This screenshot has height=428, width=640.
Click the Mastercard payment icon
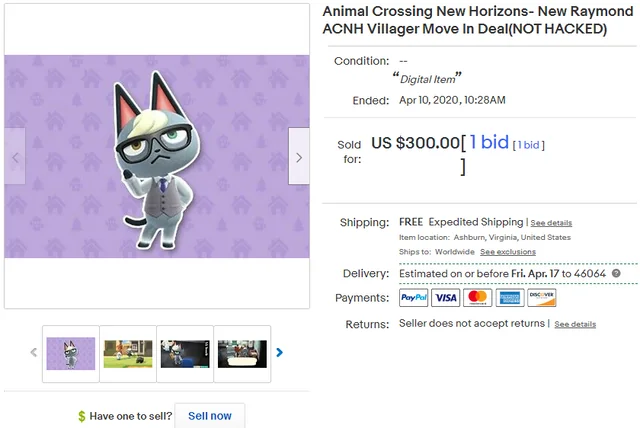coord(478,298)
